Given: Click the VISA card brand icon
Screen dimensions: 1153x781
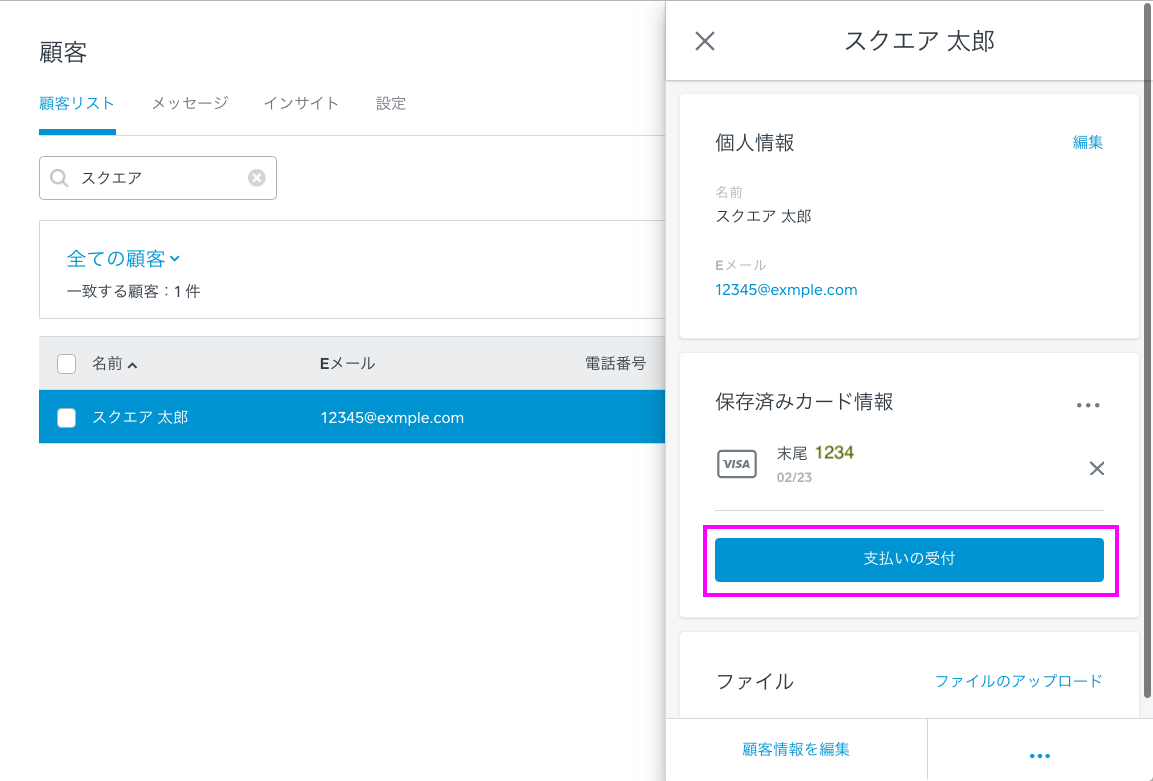Looking at the screenshot, I should (737, 463).
